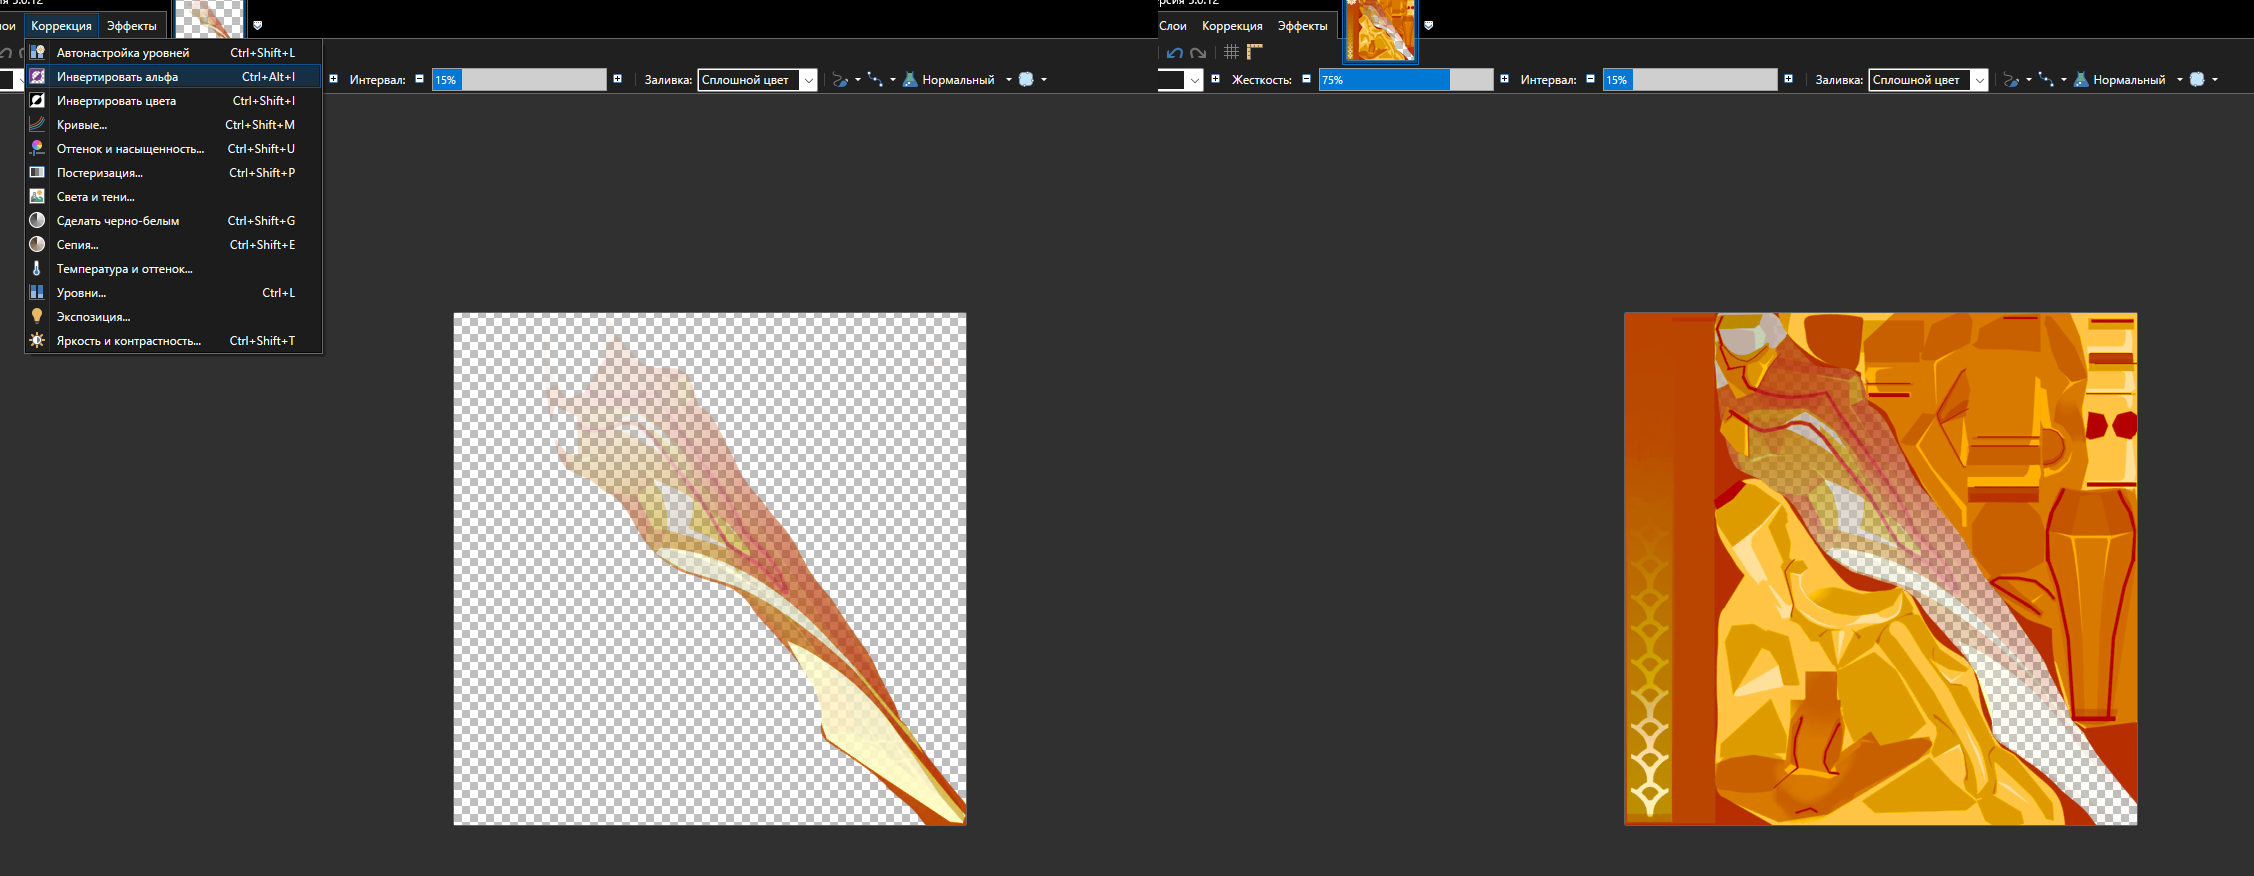Open Нормальный blend mode arrow in right window
This screenshot has height=876, width=2254.
point(2179,80)
